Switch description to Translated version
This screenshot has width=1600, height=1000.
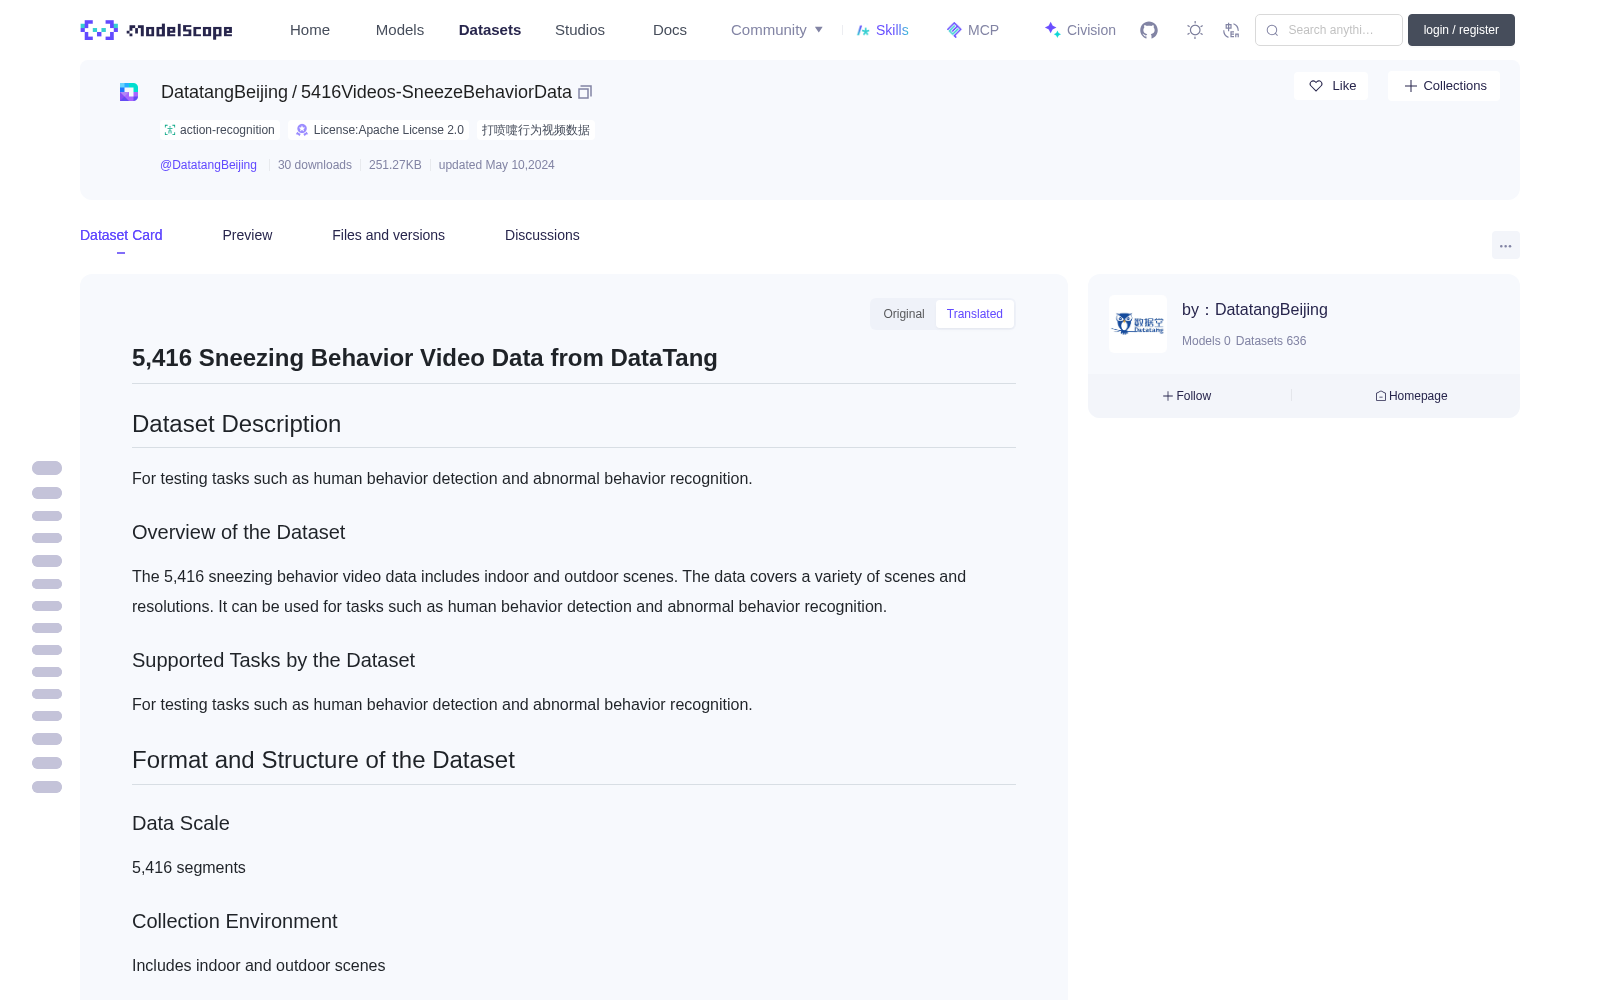[x=975, y=314]
